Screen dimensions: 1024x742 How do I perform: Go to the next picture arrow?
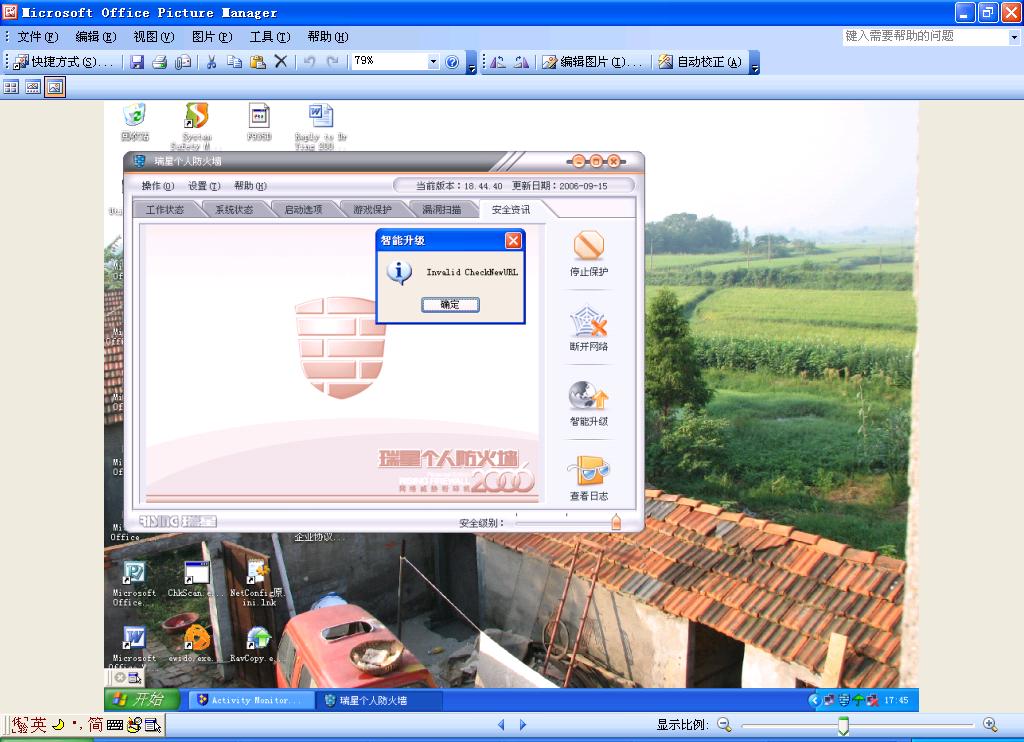click(522, 724)
